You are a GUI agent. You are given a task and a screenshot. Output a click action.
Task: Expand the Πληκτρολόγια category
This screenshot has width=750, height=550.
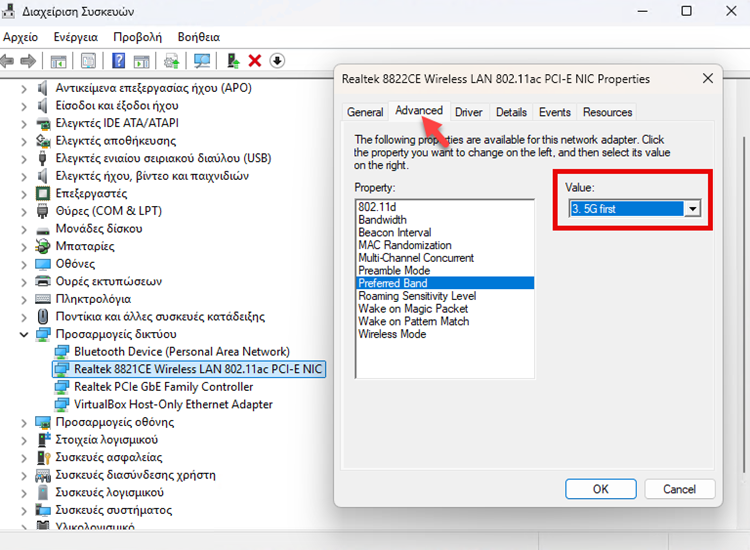(x=24, y=299)
